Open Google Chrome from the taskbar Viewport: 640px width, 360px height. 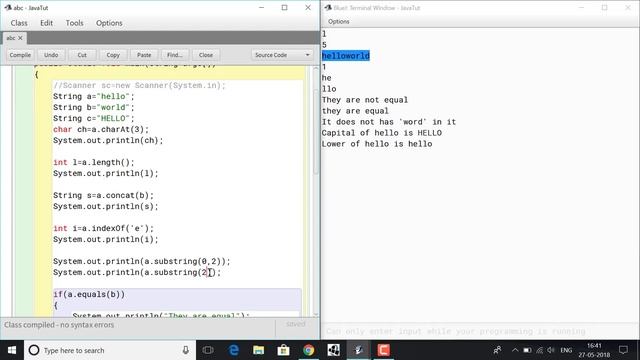coord(309,350)
